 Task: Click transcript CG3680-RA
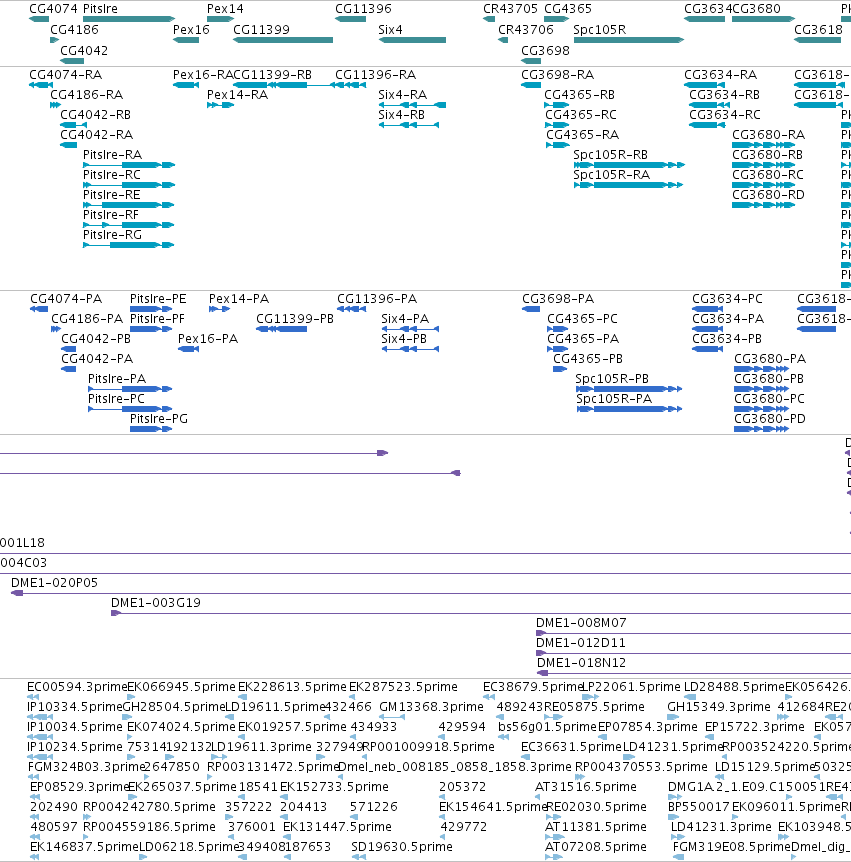tap(764, 145)
